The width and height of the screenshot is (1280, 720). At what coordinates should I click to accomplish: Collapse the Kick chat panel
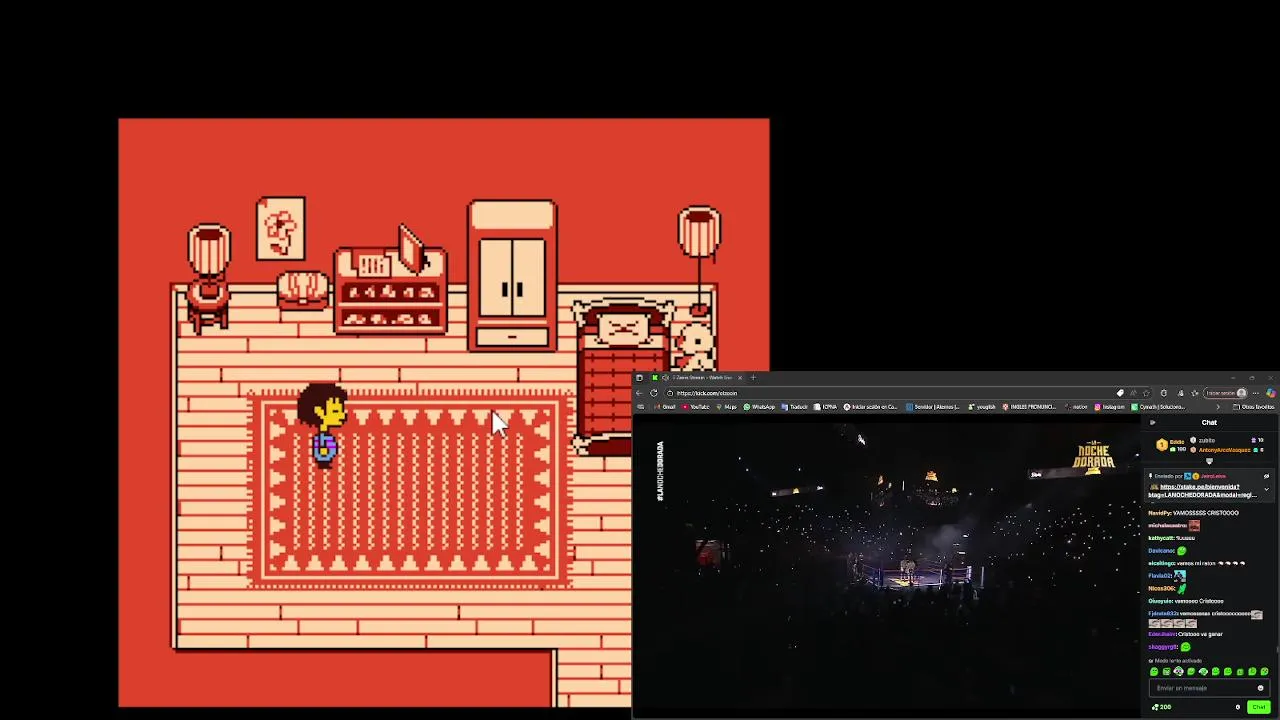pyautogui.click(x=1152, y=423)
